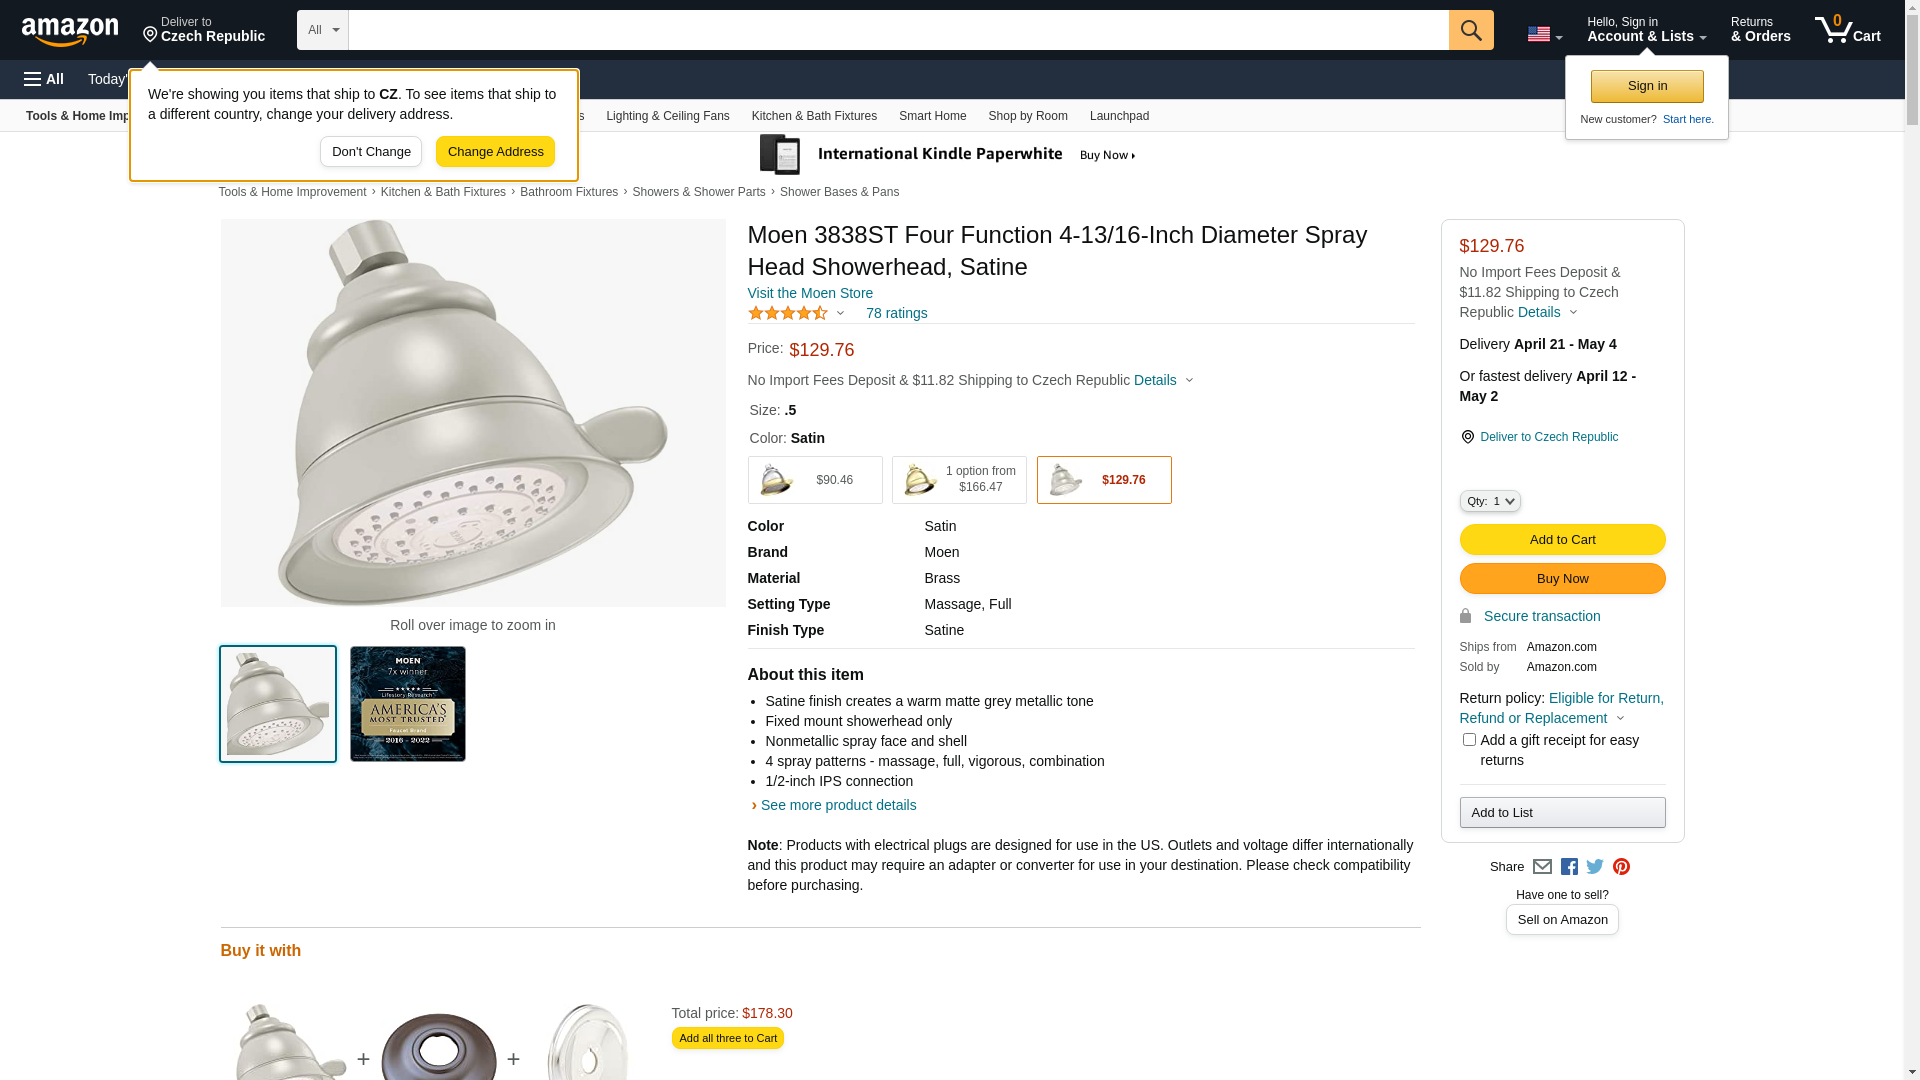The width and height of the screenshot is (1920, 1080).
Task: Select the $90.46 color option
Action: coord(814,480)
